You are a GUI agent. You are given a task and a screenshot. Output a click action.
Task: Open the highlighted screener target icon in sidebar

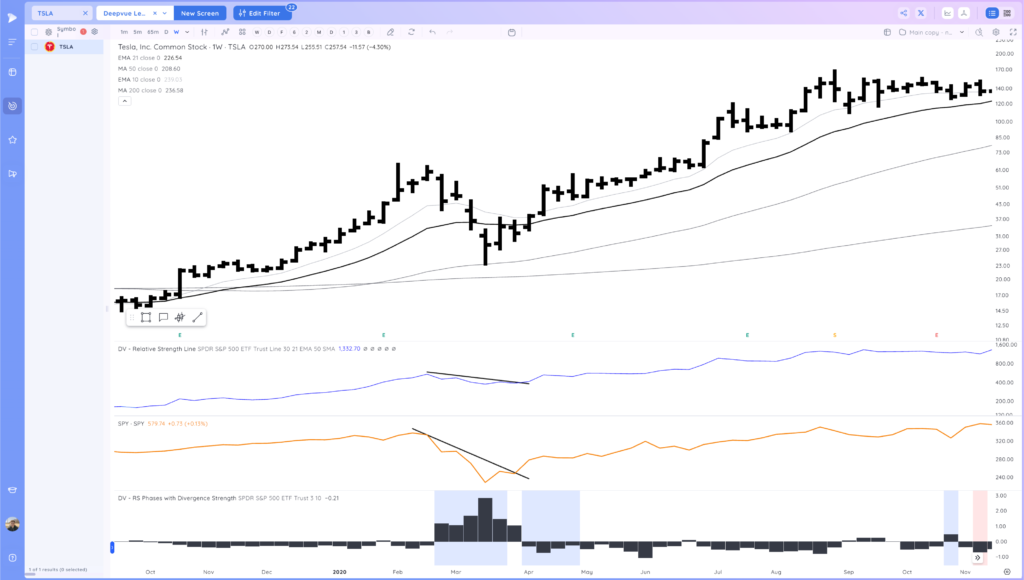(12, 106)
